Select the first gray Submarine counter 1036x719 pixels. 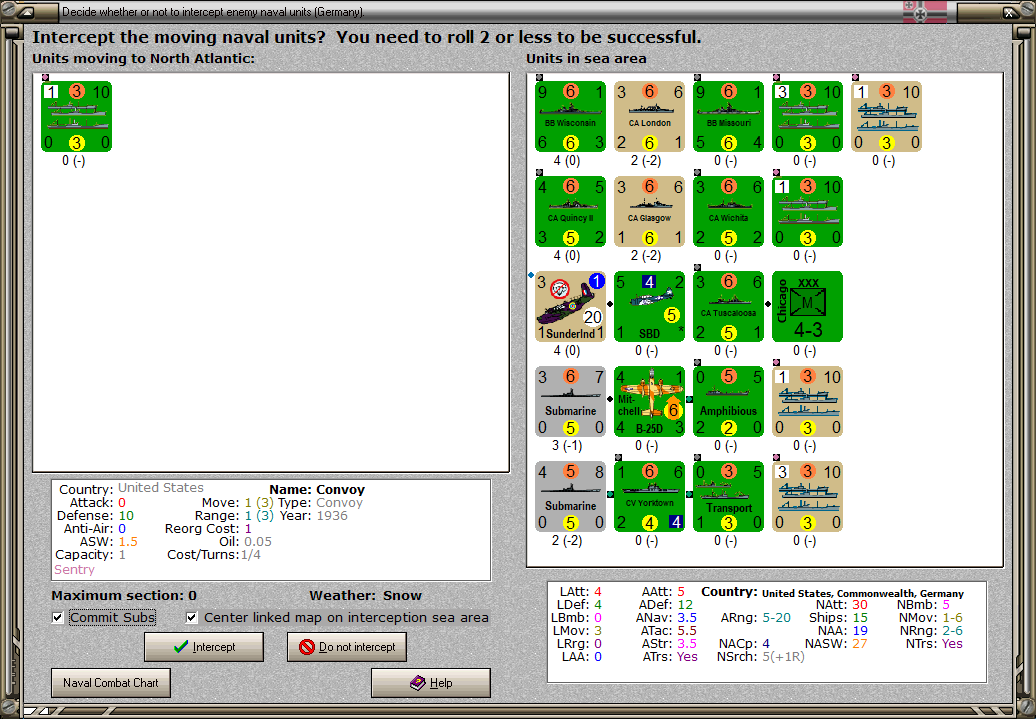click(570, 402)
